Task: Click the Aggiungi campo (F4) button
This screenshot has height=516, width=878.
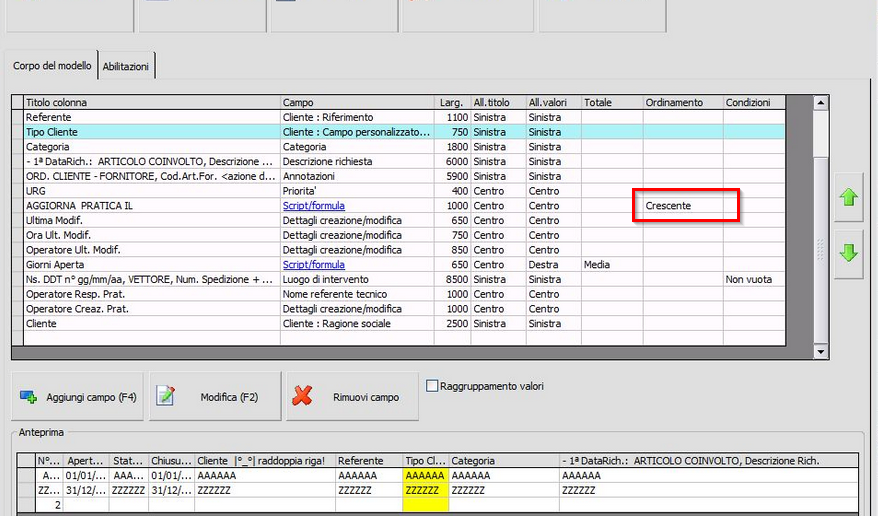Action: click(78, 397)
